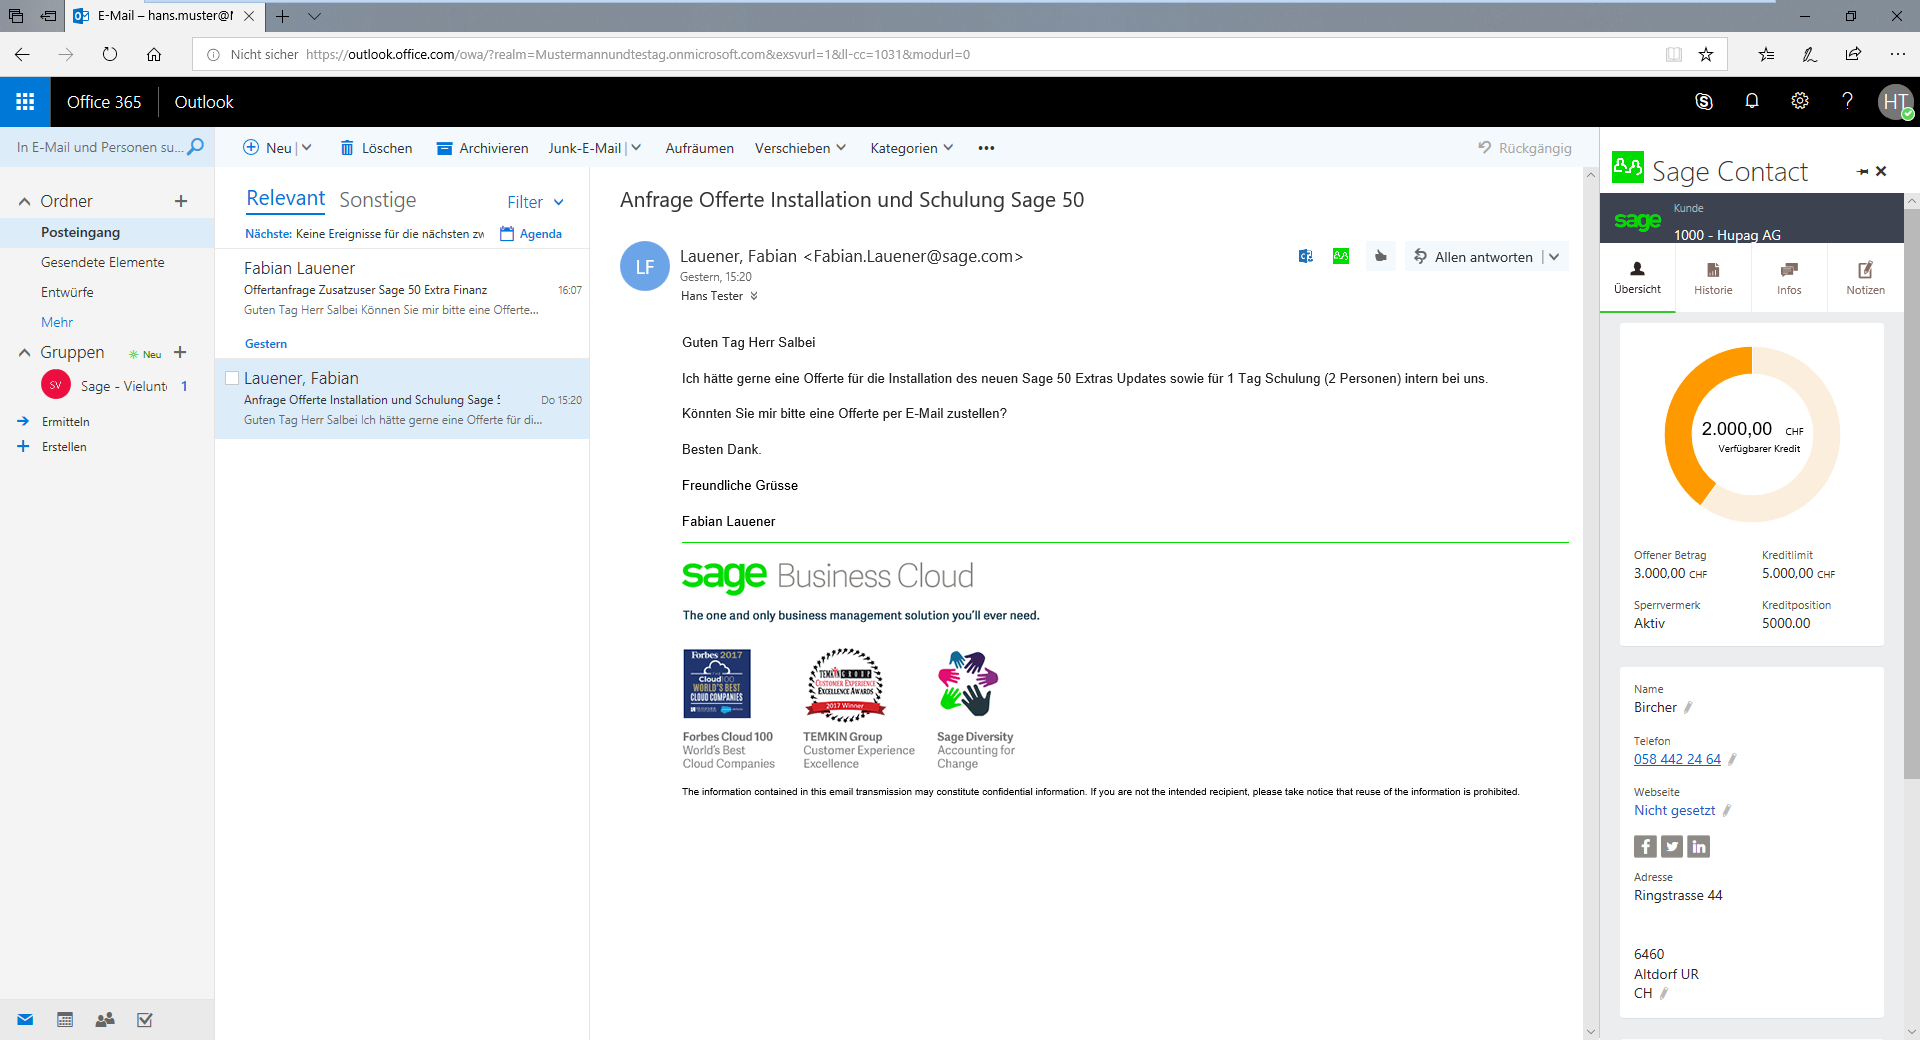This screenshot has height=1040, width=1920.
Task: Click Mehr to show more folders
Action: click(x=57, y=322)
